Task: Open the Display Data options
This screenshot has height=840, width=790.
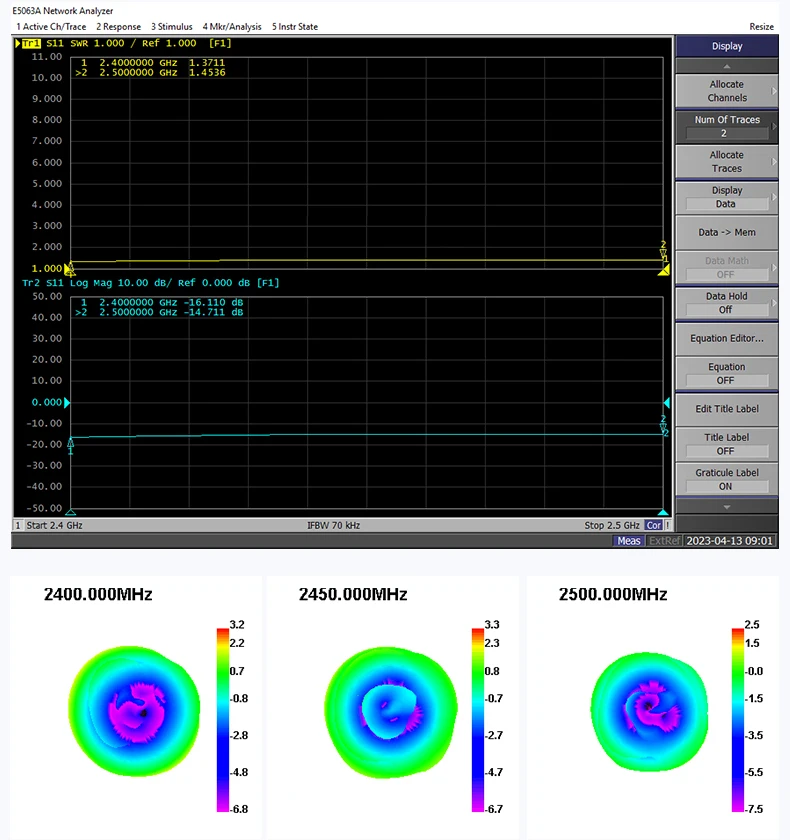Action: (727, 197)
